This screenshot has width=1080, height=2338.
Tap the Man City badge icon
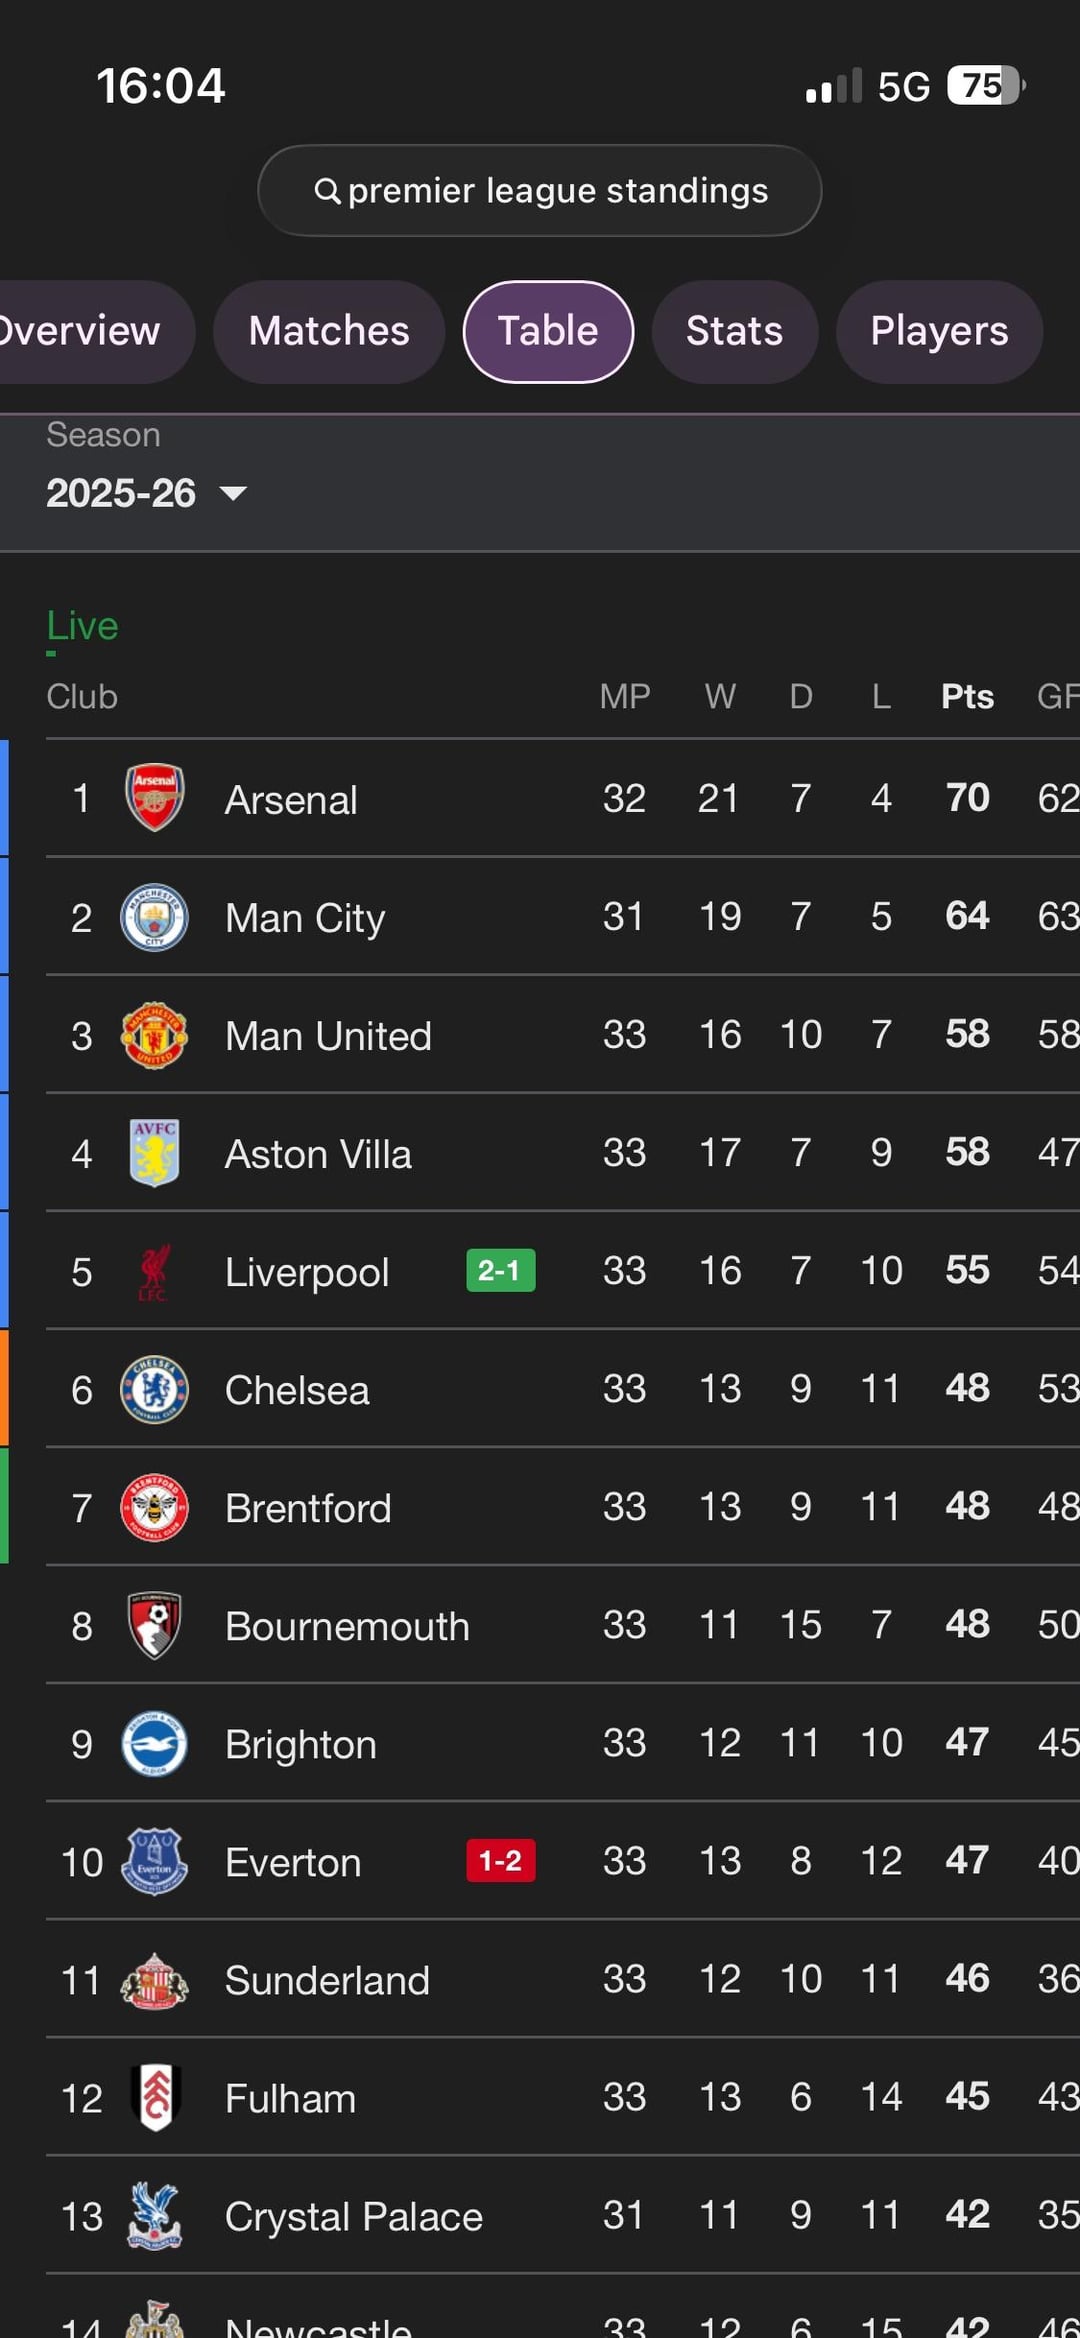[154, 916]
